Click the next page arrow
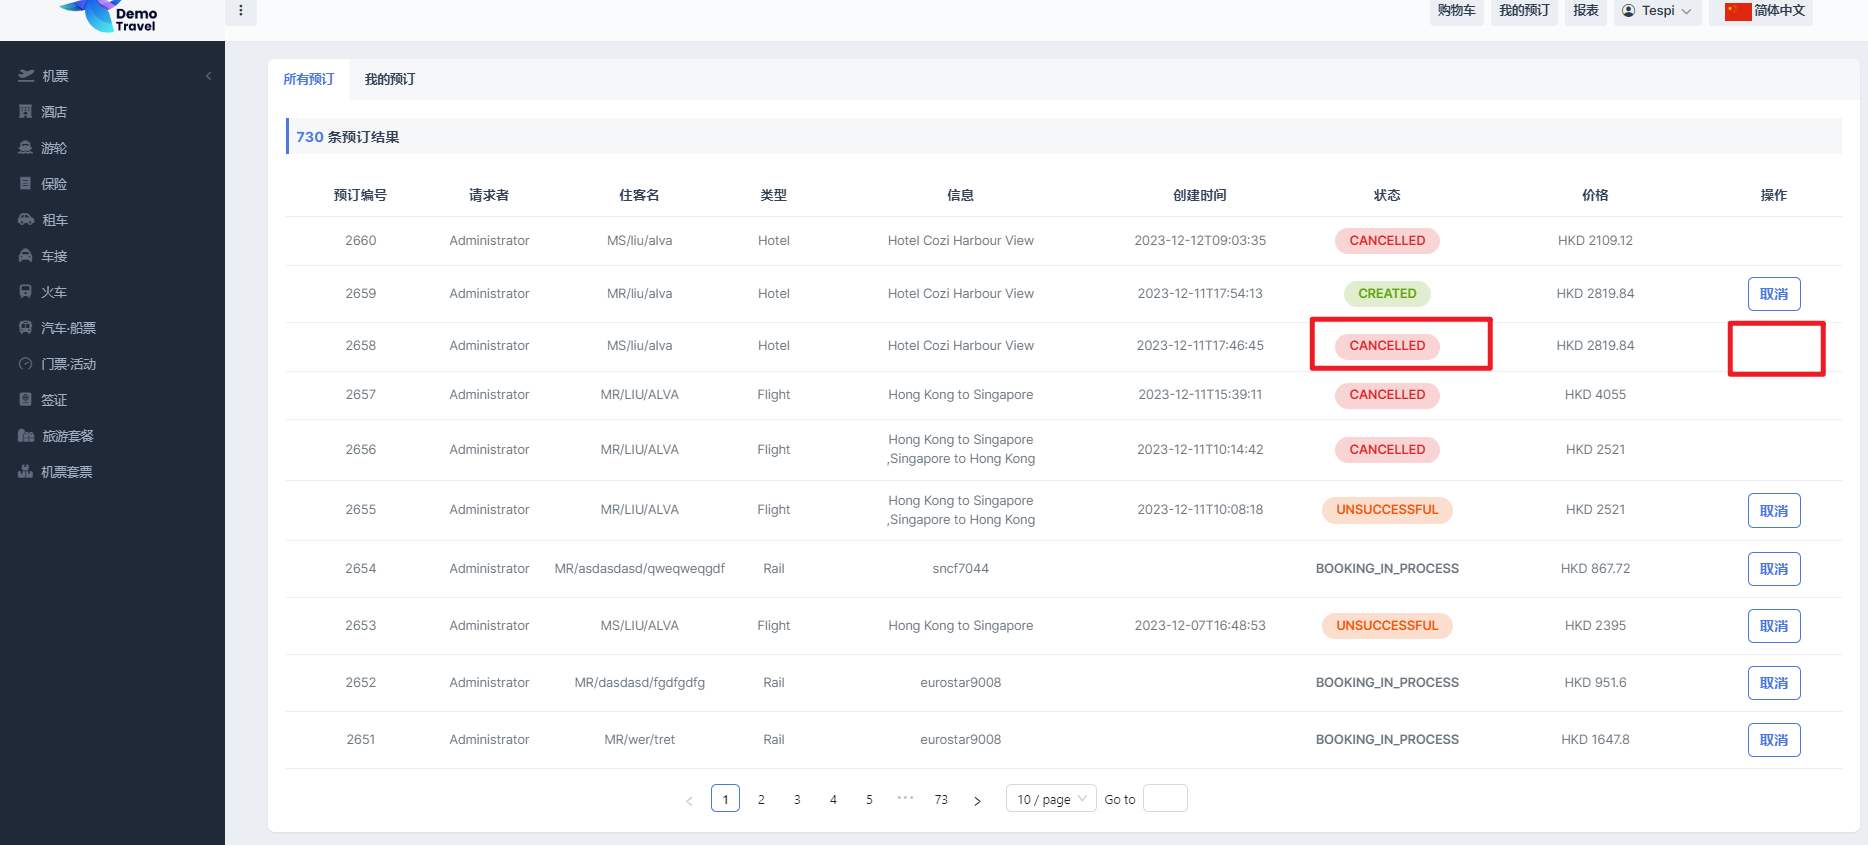Screen dimensions: 1868x845 tap(977, 800)
